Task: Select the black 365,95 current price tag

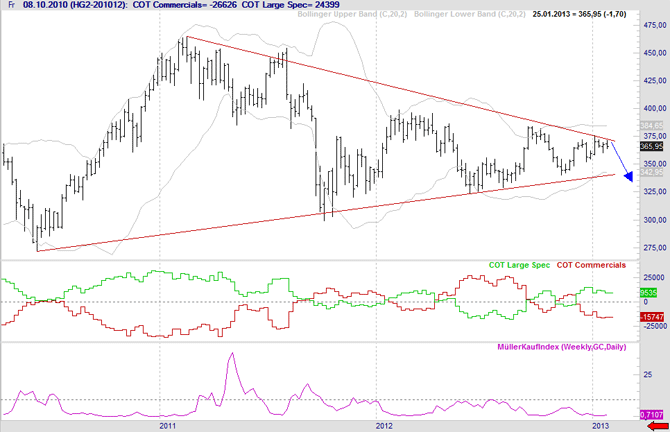Action: click(652, 146)
